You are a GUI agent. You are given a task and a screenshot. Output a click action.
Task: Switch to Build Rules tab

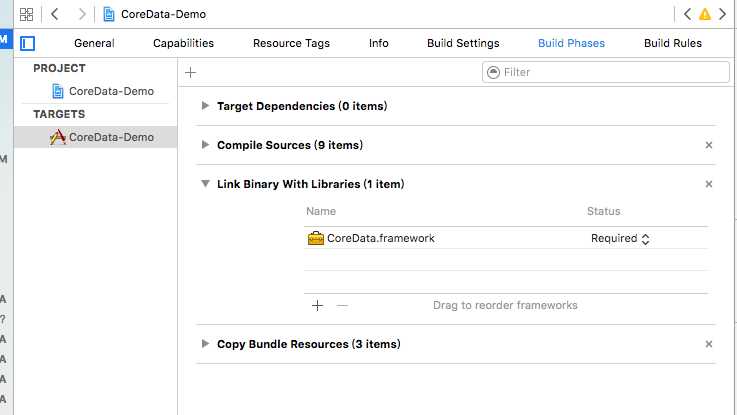point(673,43)
